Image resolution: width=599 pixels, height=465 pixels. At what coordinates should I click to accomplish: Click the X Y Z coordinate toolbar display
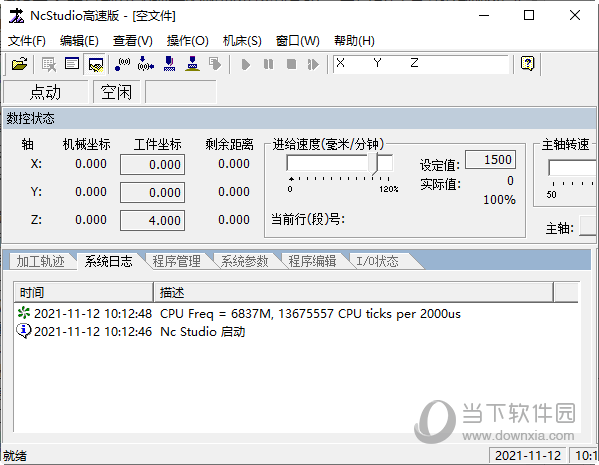[421, 64]
